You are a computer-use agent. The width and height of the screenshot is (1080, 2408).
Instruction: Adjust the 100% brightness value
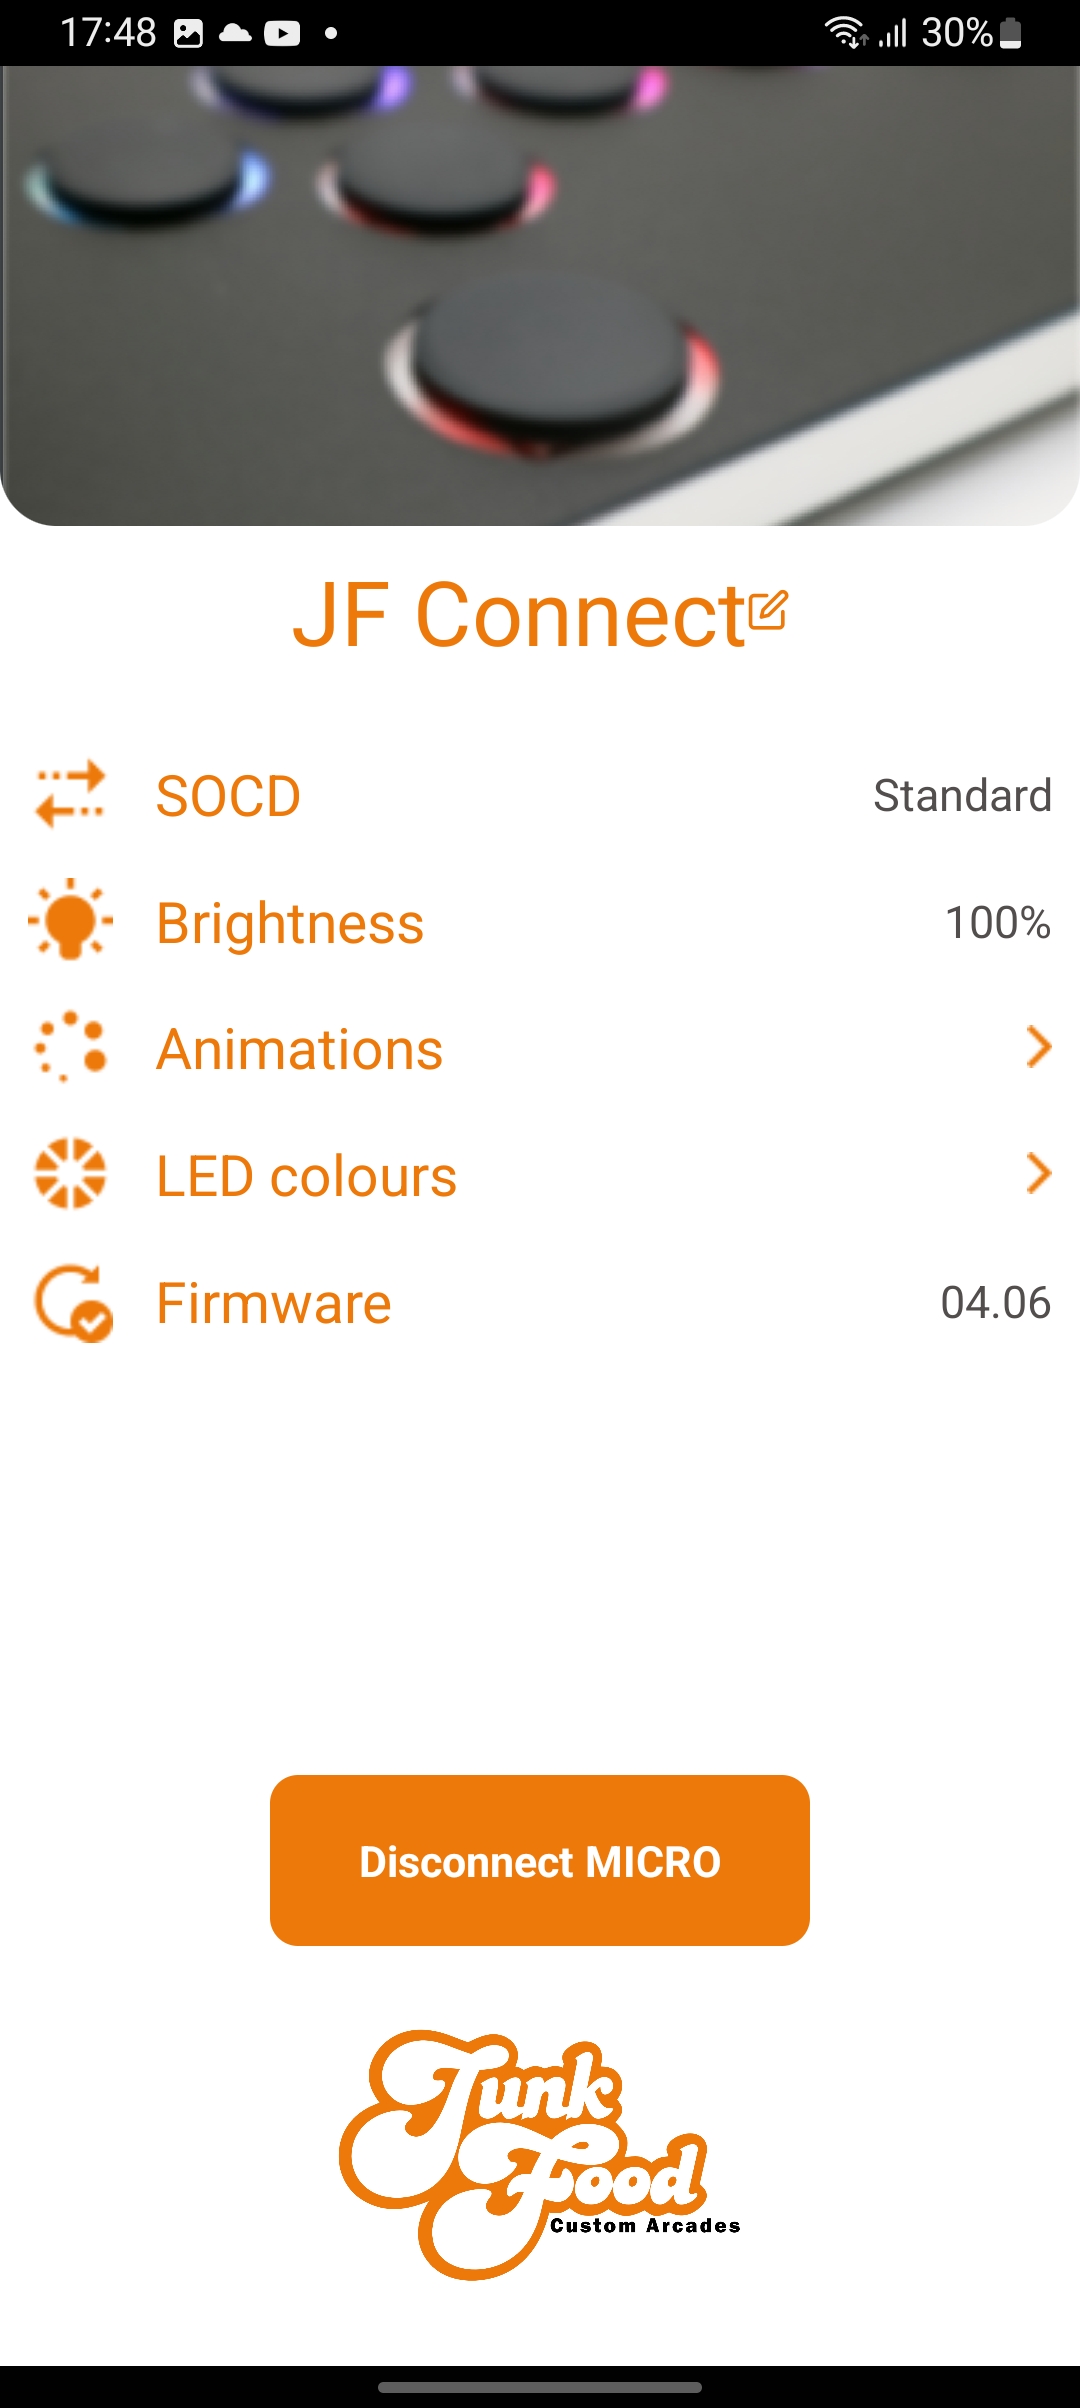[998, 922]
